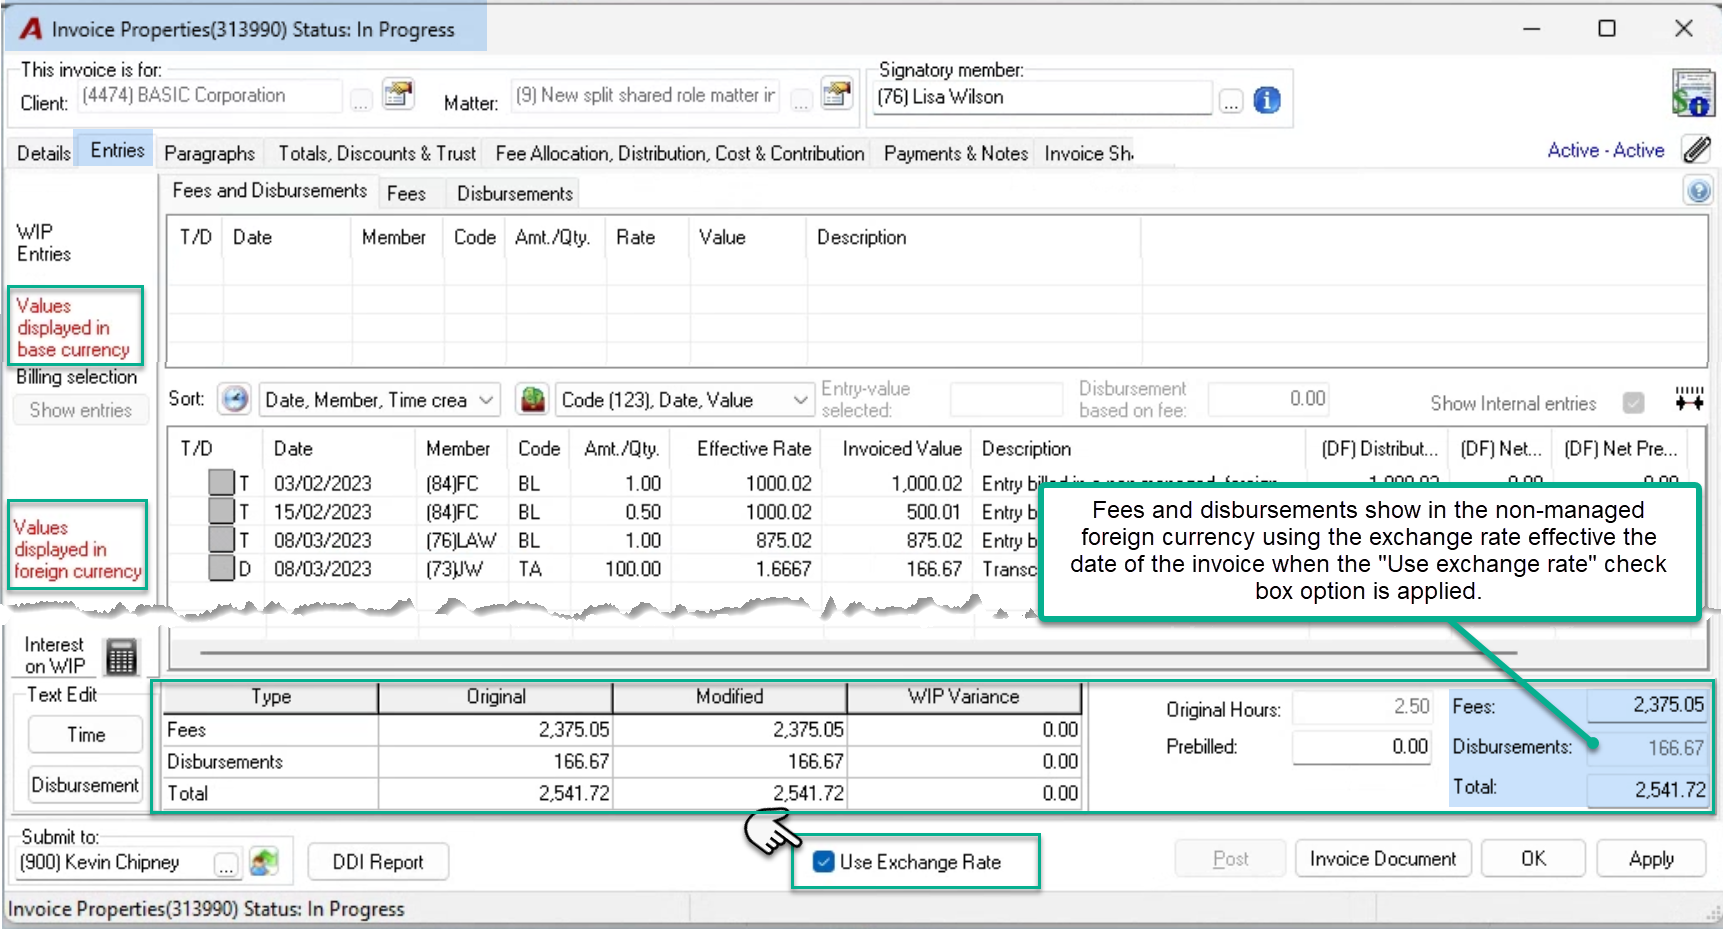Select the Disbursements sub-tab
Viewport: 1724px width, 931px height.
(515, 193)
